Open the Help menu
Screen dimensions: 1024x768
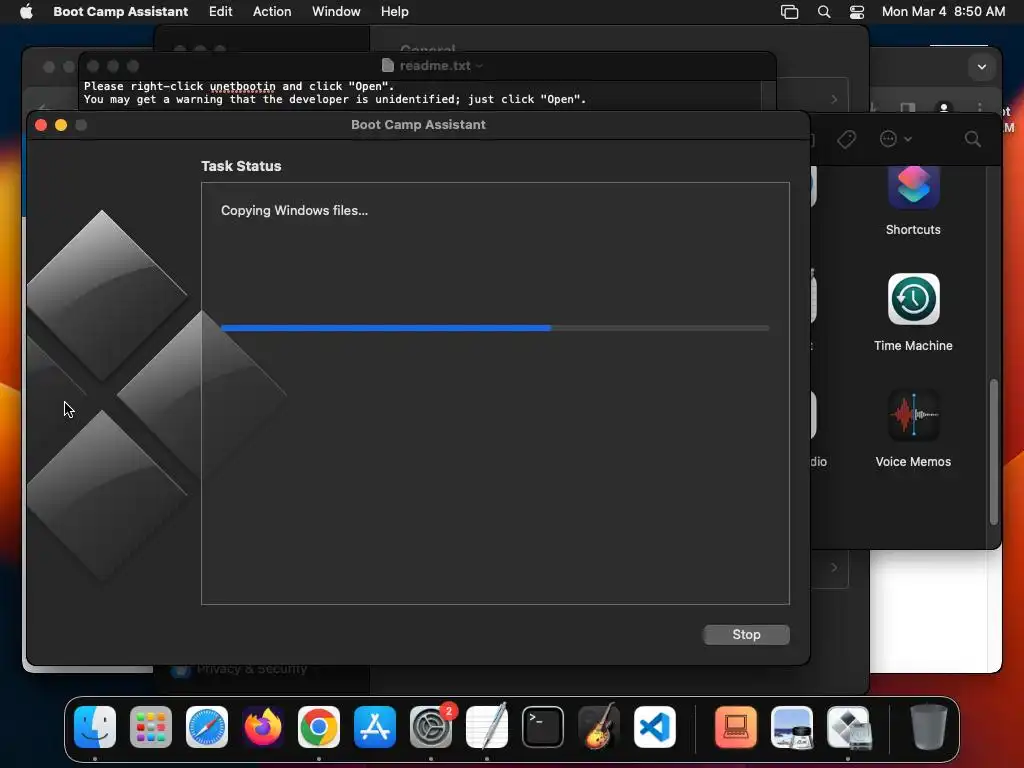[394, 11]
